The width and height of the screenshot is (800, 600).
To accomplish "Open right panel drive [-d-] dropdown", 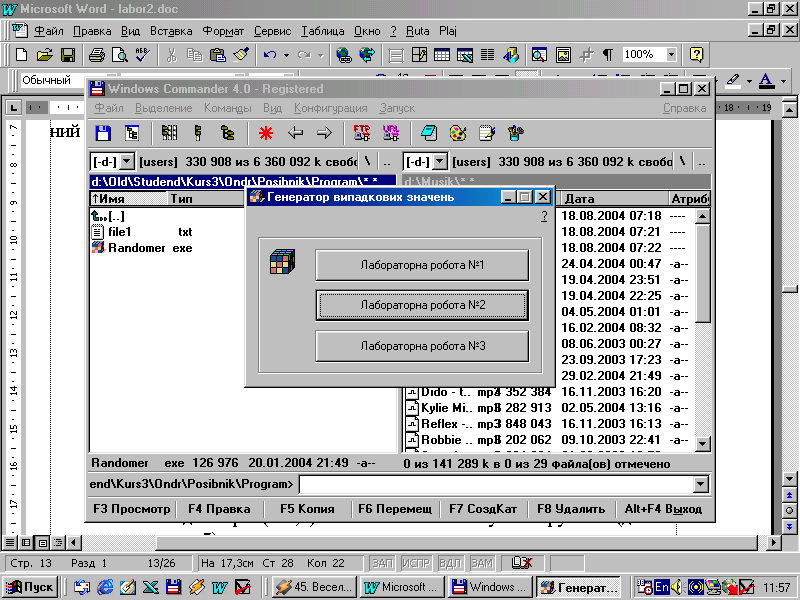I will [440, 162].
